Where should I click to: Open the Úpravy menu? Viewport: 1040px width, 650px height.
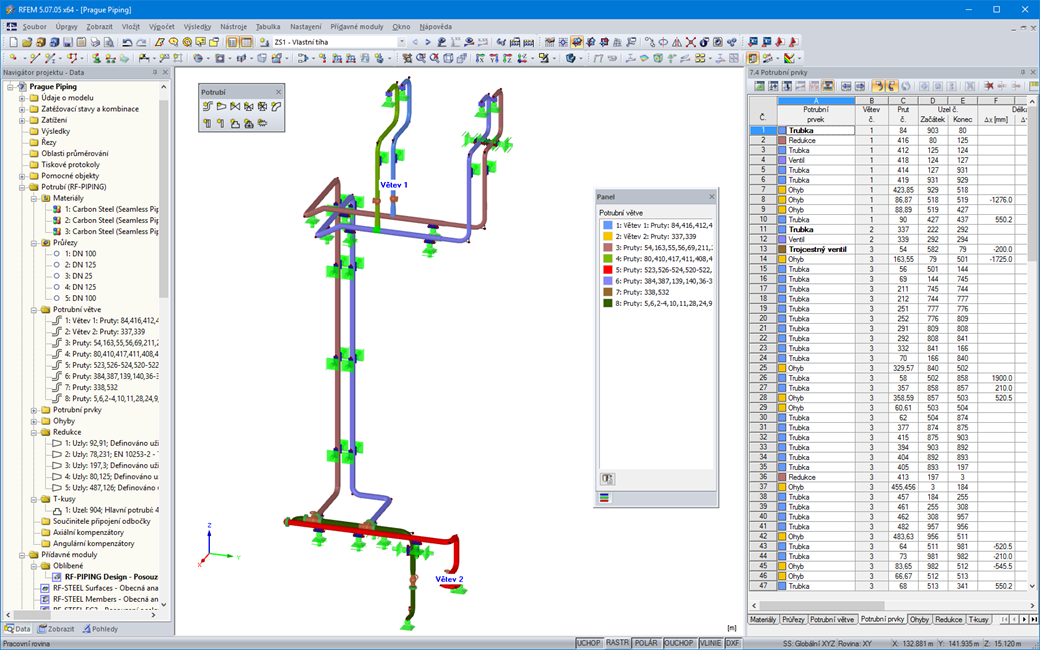(x=66, y=27)
